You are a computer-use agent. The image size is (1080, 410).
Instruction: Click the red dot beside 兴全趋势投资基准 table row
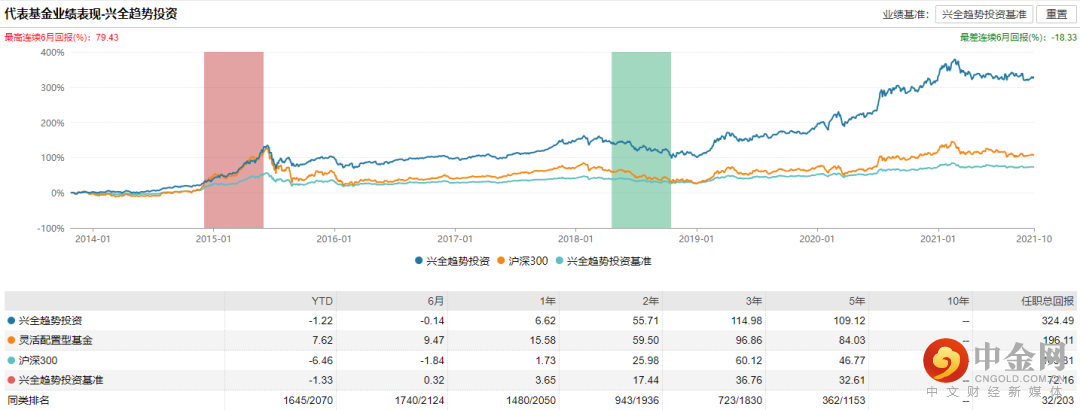10,380
